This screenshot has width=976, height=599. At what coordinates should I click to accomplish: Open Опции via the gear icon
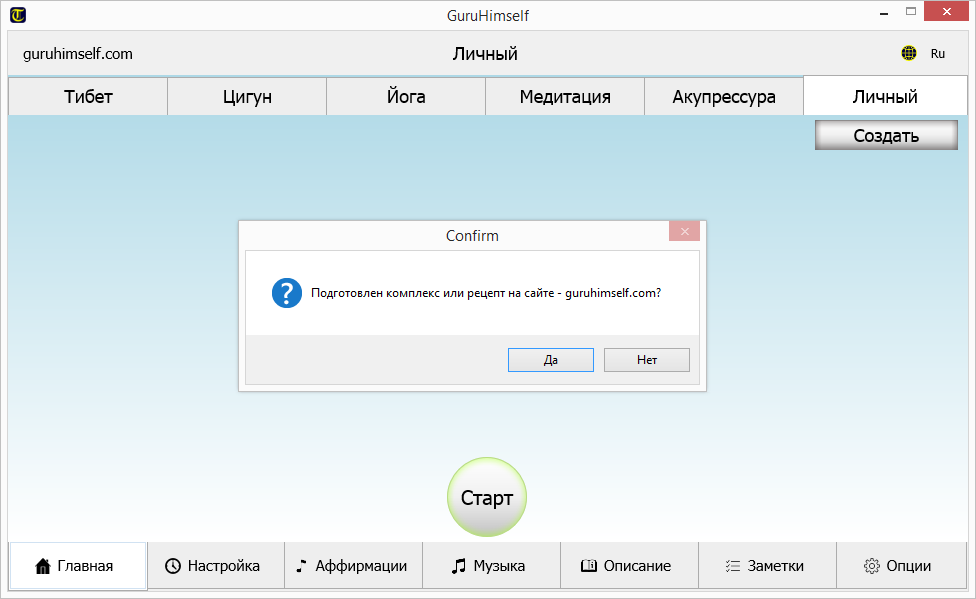pyautogui.click(x=871, y=566)
